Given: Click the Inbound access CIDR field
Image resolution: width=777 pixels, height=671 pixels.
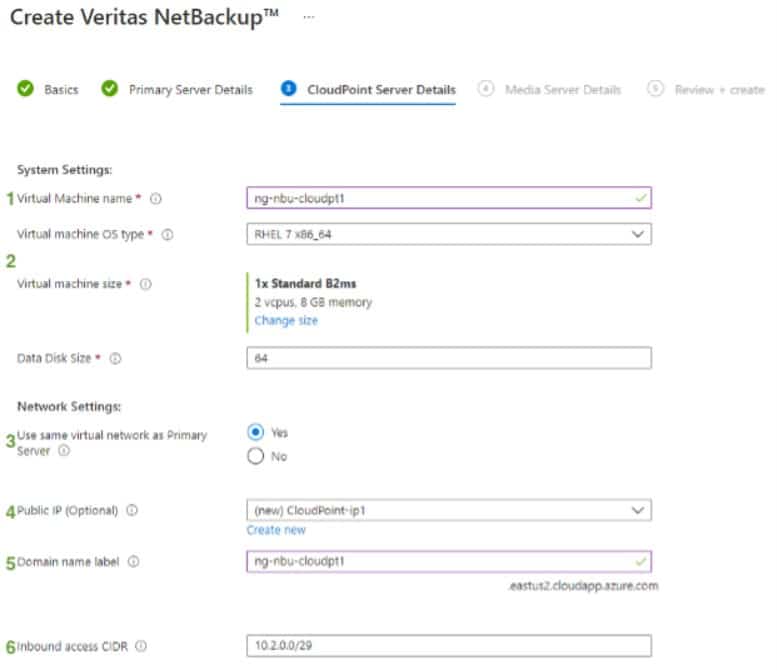Looking at the screenshot, I should (449, 646).
